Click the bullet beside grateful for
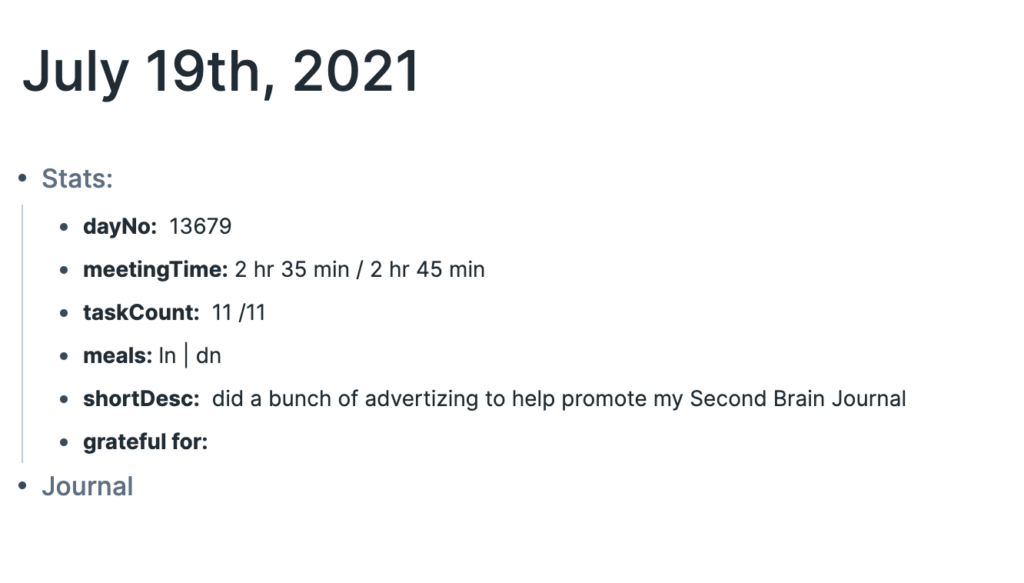The height and width of the screenshot is (583, 1024). 64,442
